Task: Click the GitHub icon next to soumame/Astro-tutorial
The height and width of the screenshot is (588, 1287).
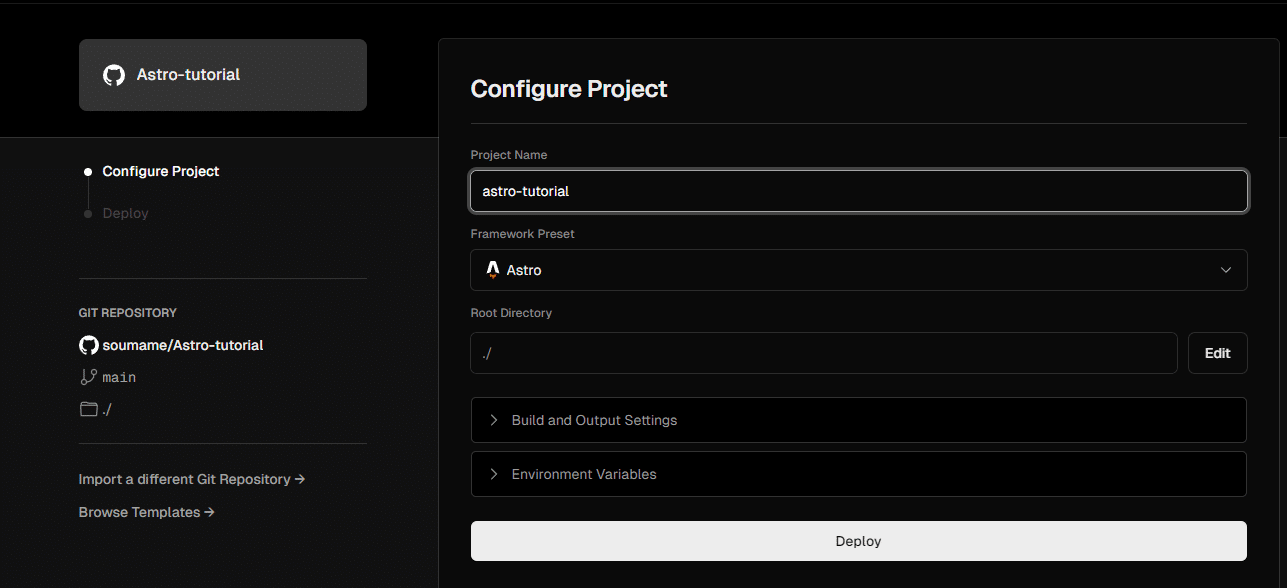Action: pyautogui.click(x=89, y=345)
